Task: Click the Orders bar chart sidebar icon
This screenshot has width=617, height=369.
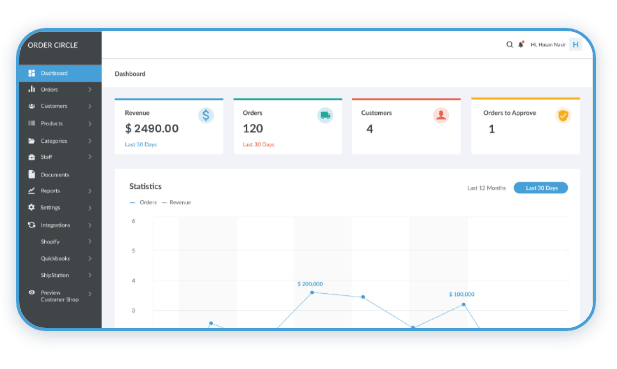Action: pos(31,89)
